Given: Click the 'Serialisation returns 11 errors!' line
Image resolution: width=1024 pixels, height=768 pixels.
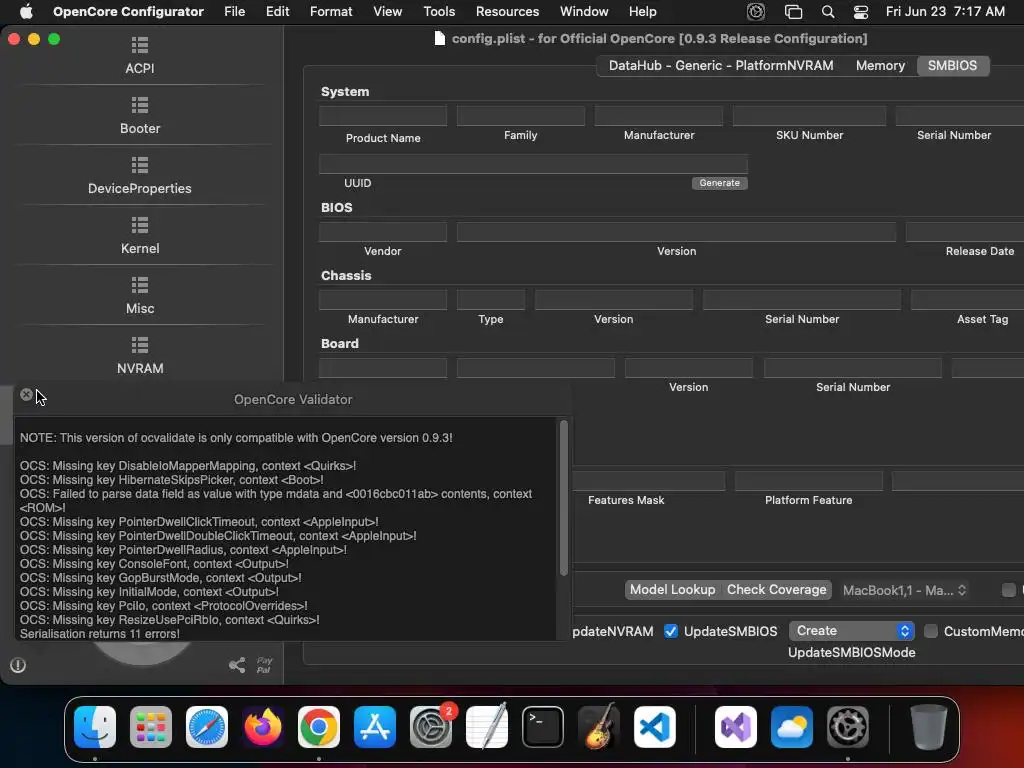Looking at the screenshot, I should coord(99,633).
